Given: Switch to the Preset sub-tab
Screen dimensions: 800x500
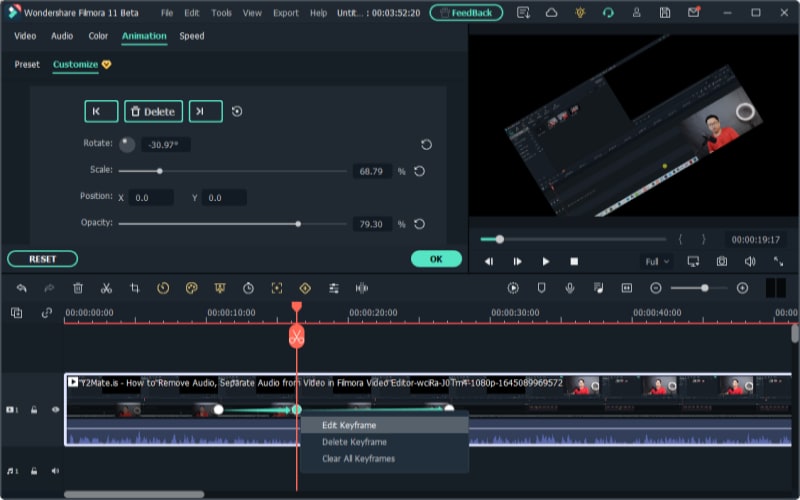Looking at the screenshot, I should (x=27, y=64).
